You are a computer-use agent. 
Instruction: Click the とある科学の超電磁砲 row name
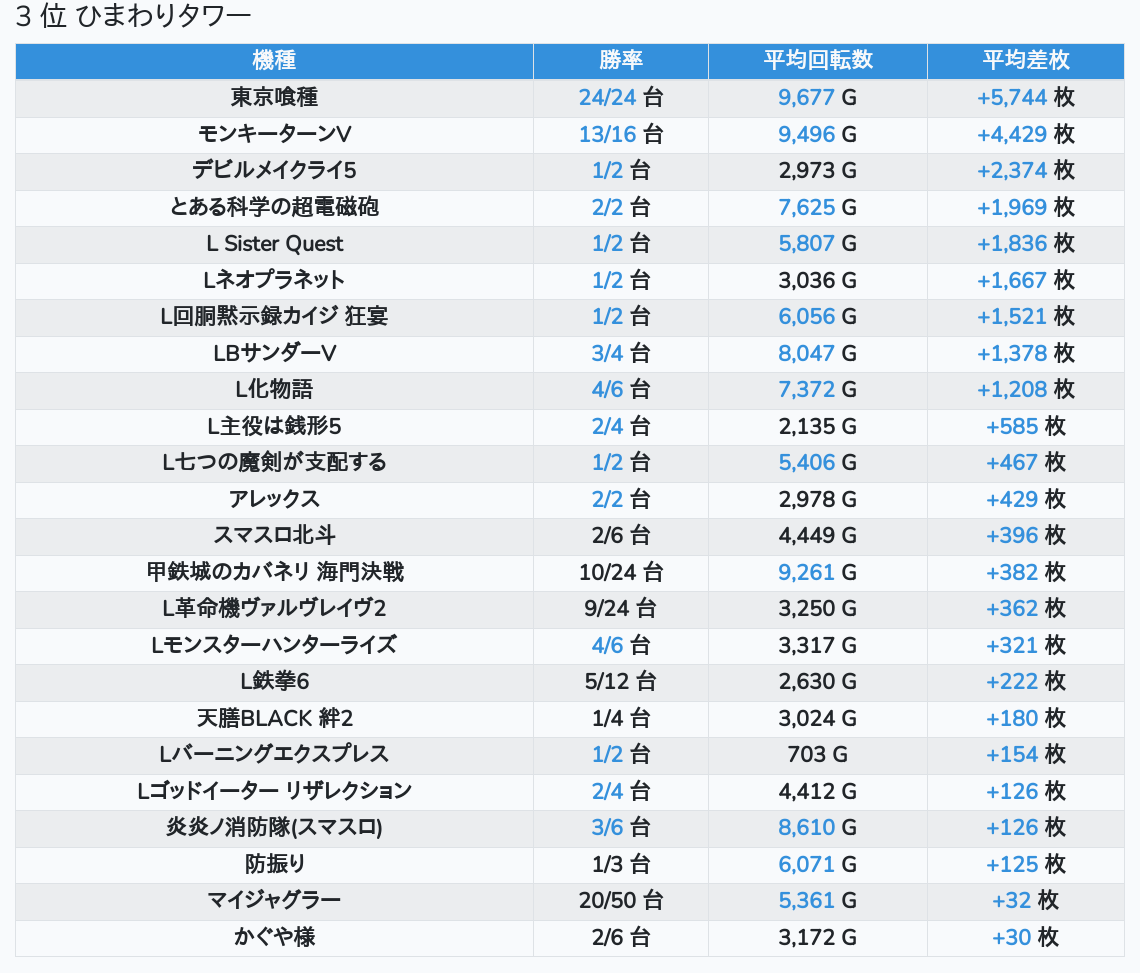tap(274, 207)
